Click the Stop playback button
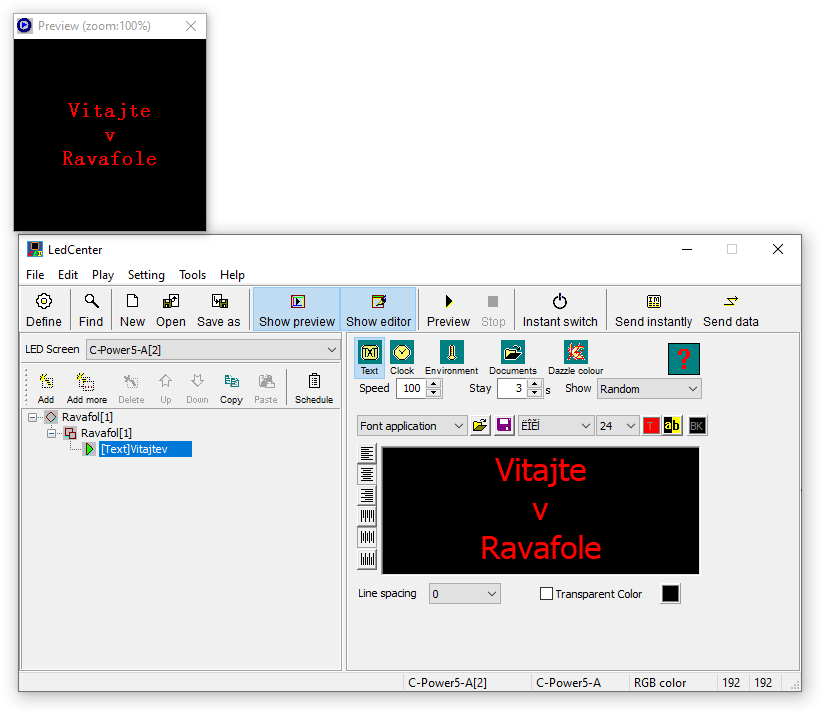823x714 pixels. coord(493,310)
